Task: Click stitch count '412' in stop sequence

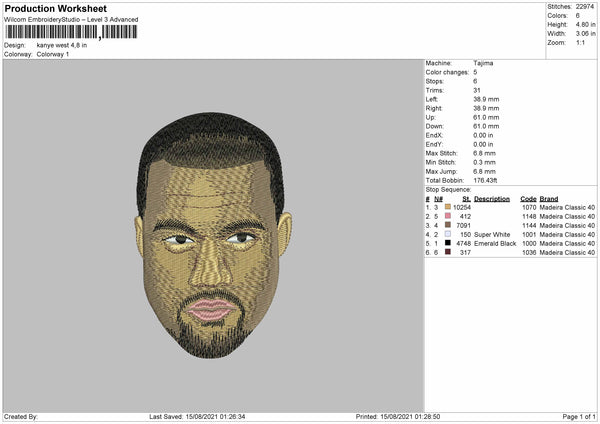Action: (465, 217)
